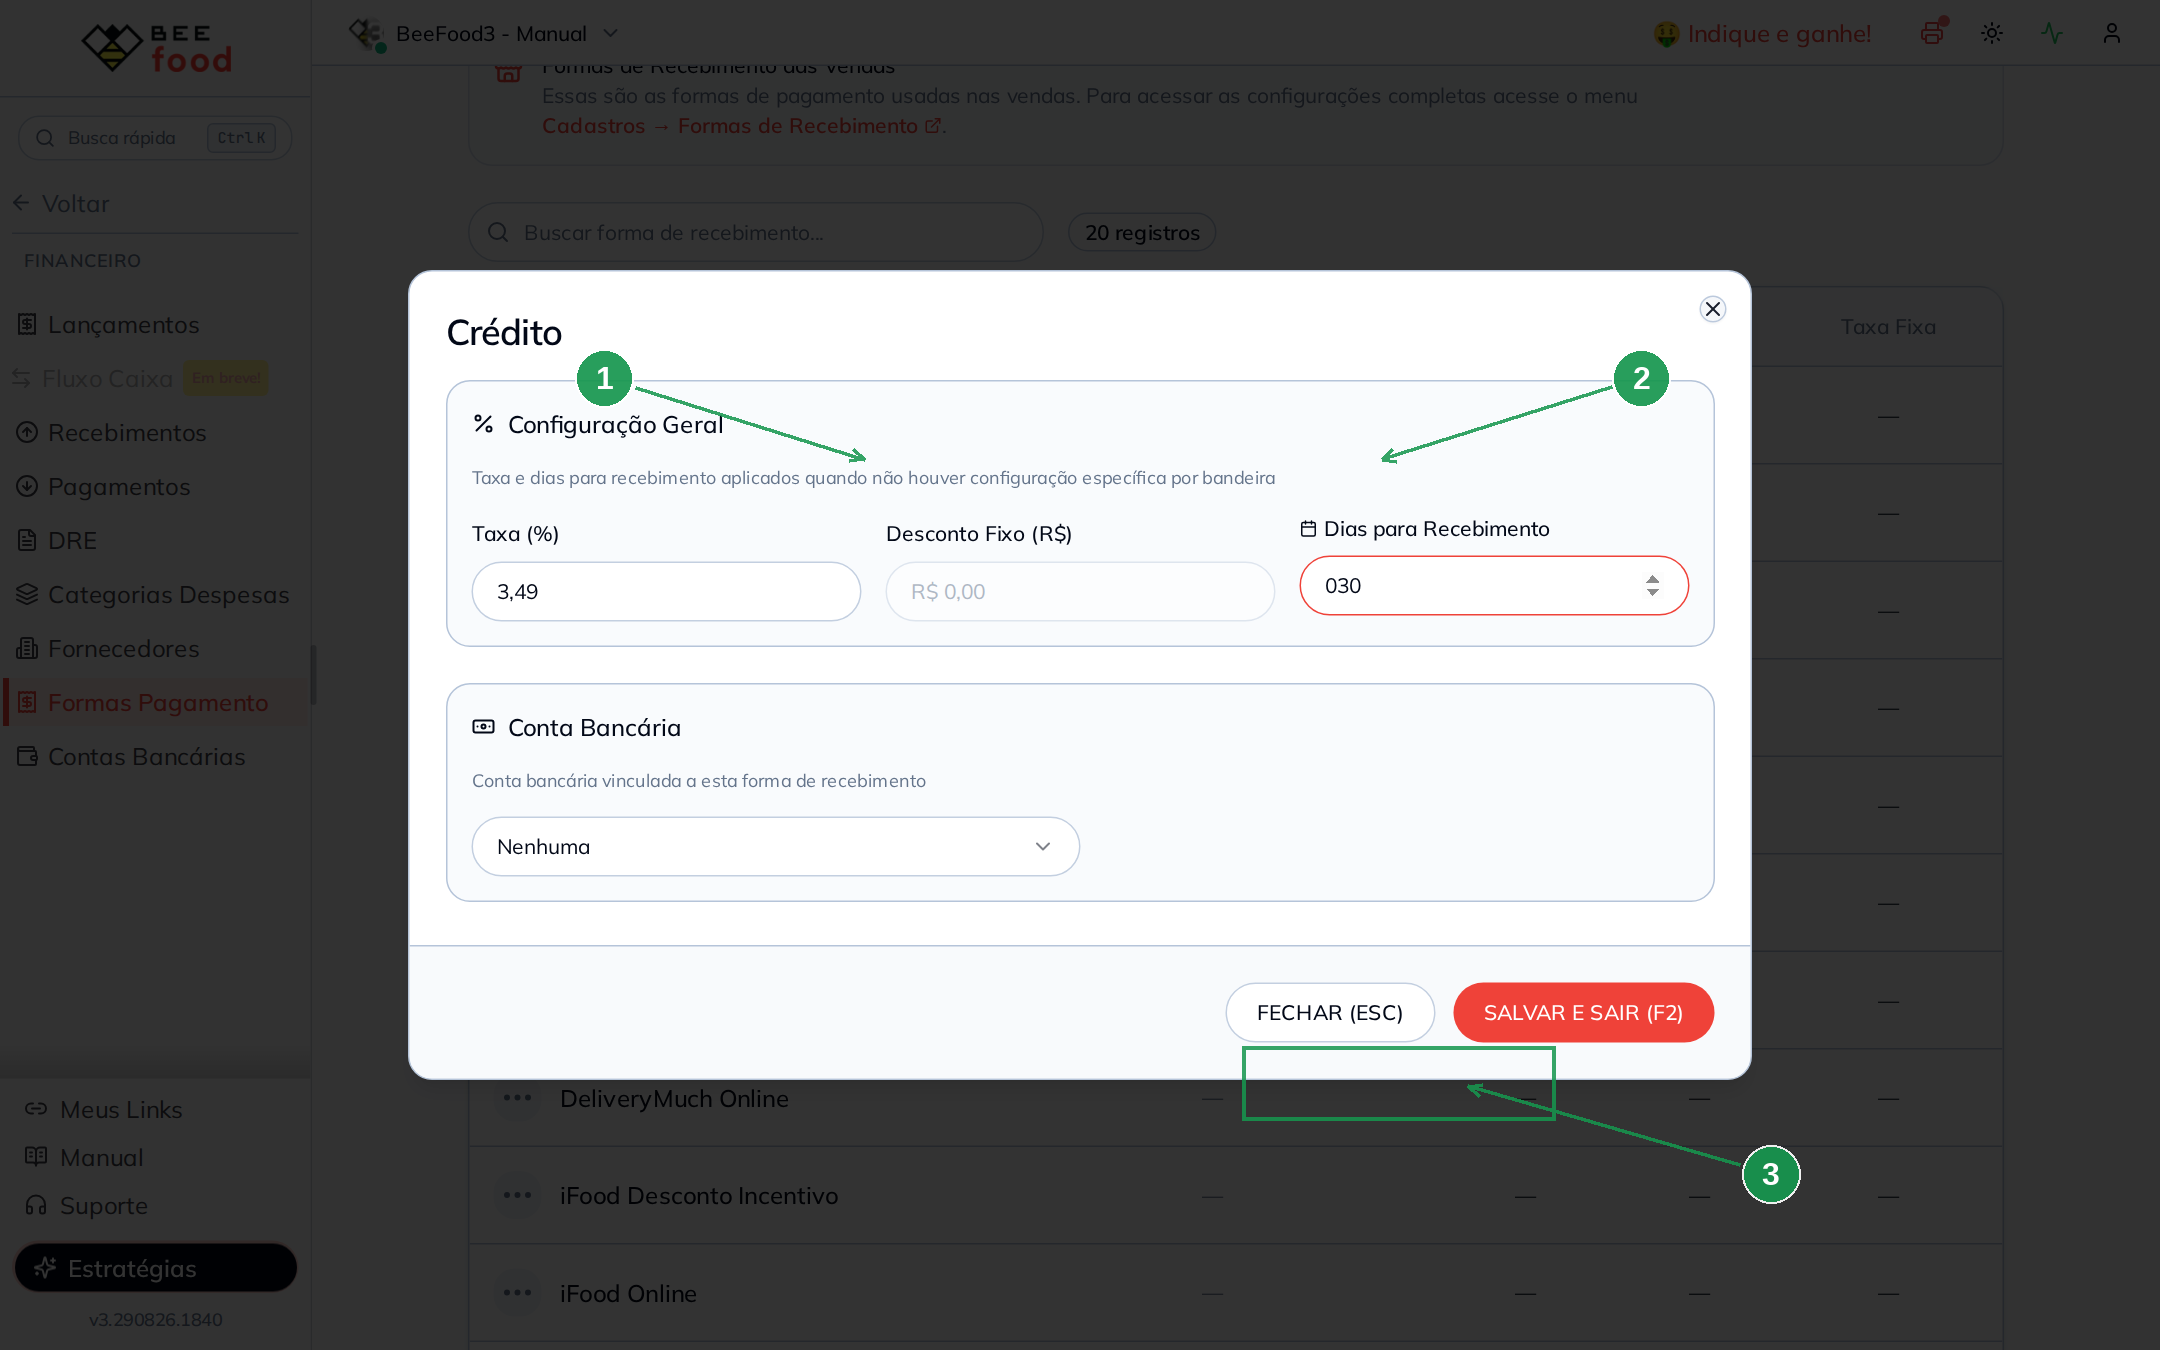Viewport: 2160px width, 1350px height.
Task: Open user profile icon
Action: coord(2111,33)
